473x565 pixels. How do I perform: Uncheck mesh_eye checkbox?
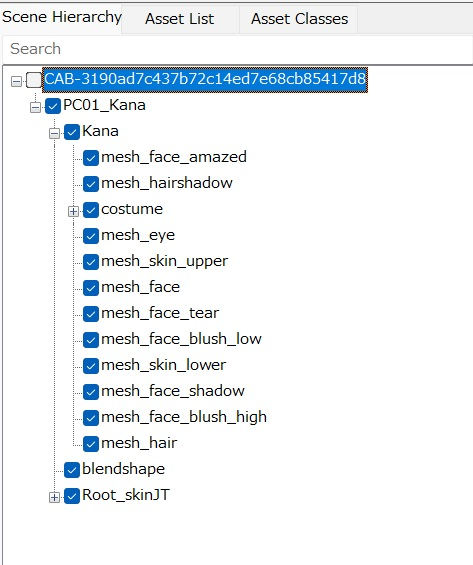click(91, 236)
